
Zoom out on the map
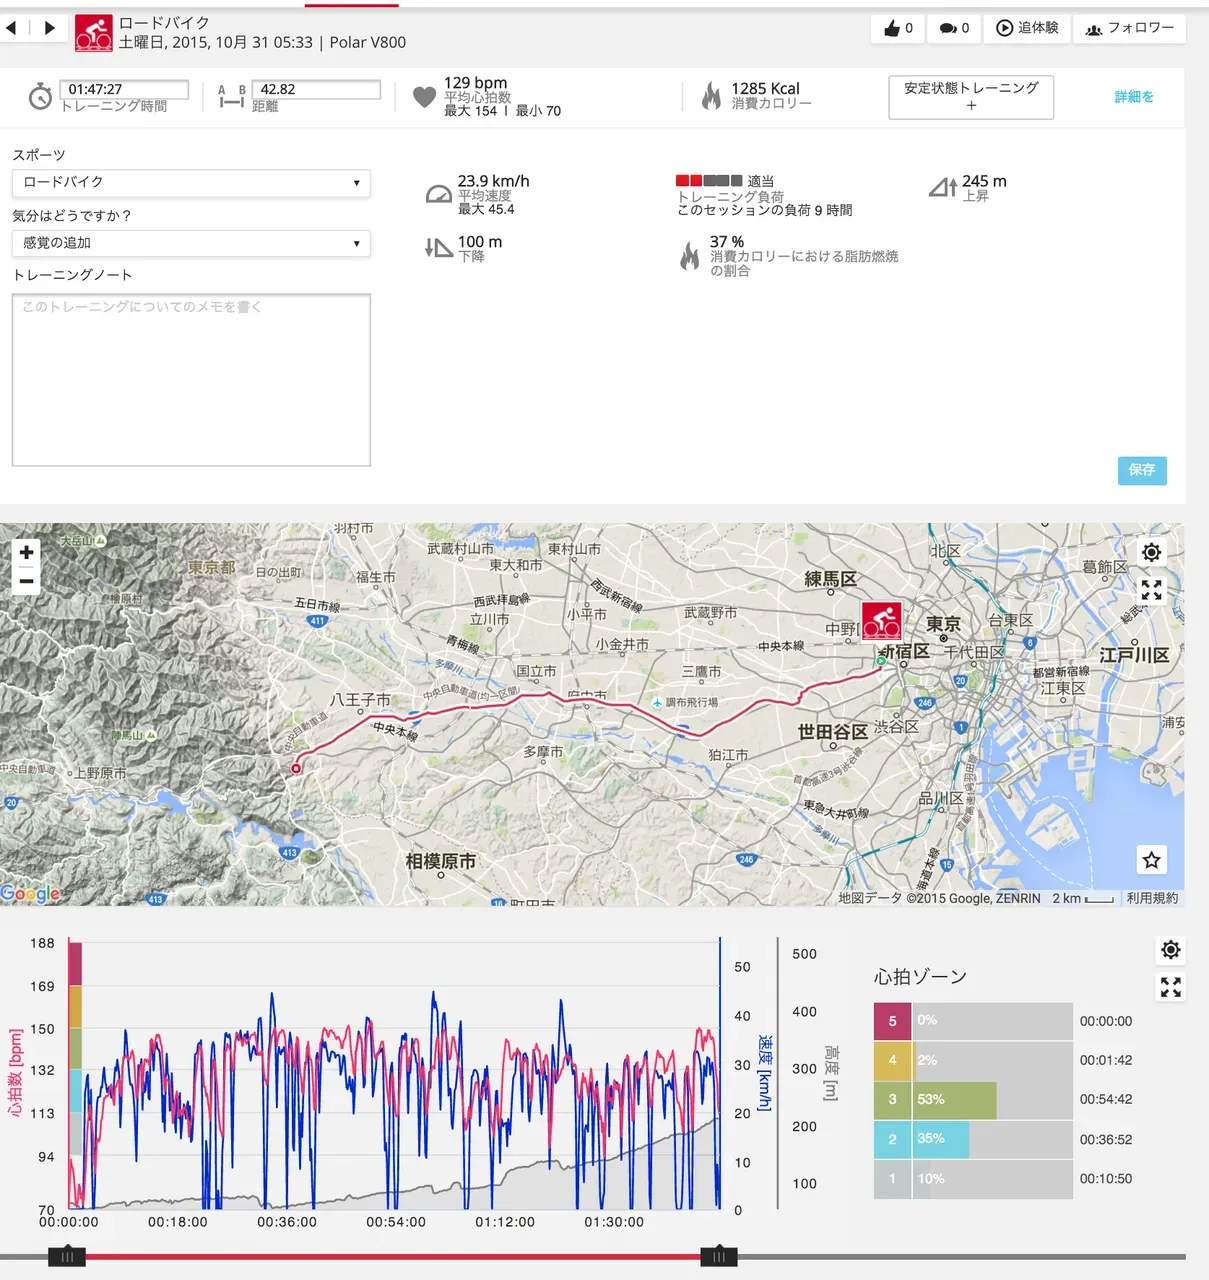[x=27, y=581]
